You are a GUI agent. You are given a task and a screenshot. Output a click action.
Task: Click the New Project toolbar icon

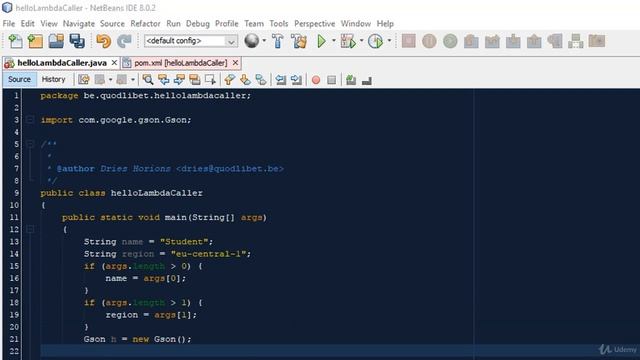coord(36,41)
